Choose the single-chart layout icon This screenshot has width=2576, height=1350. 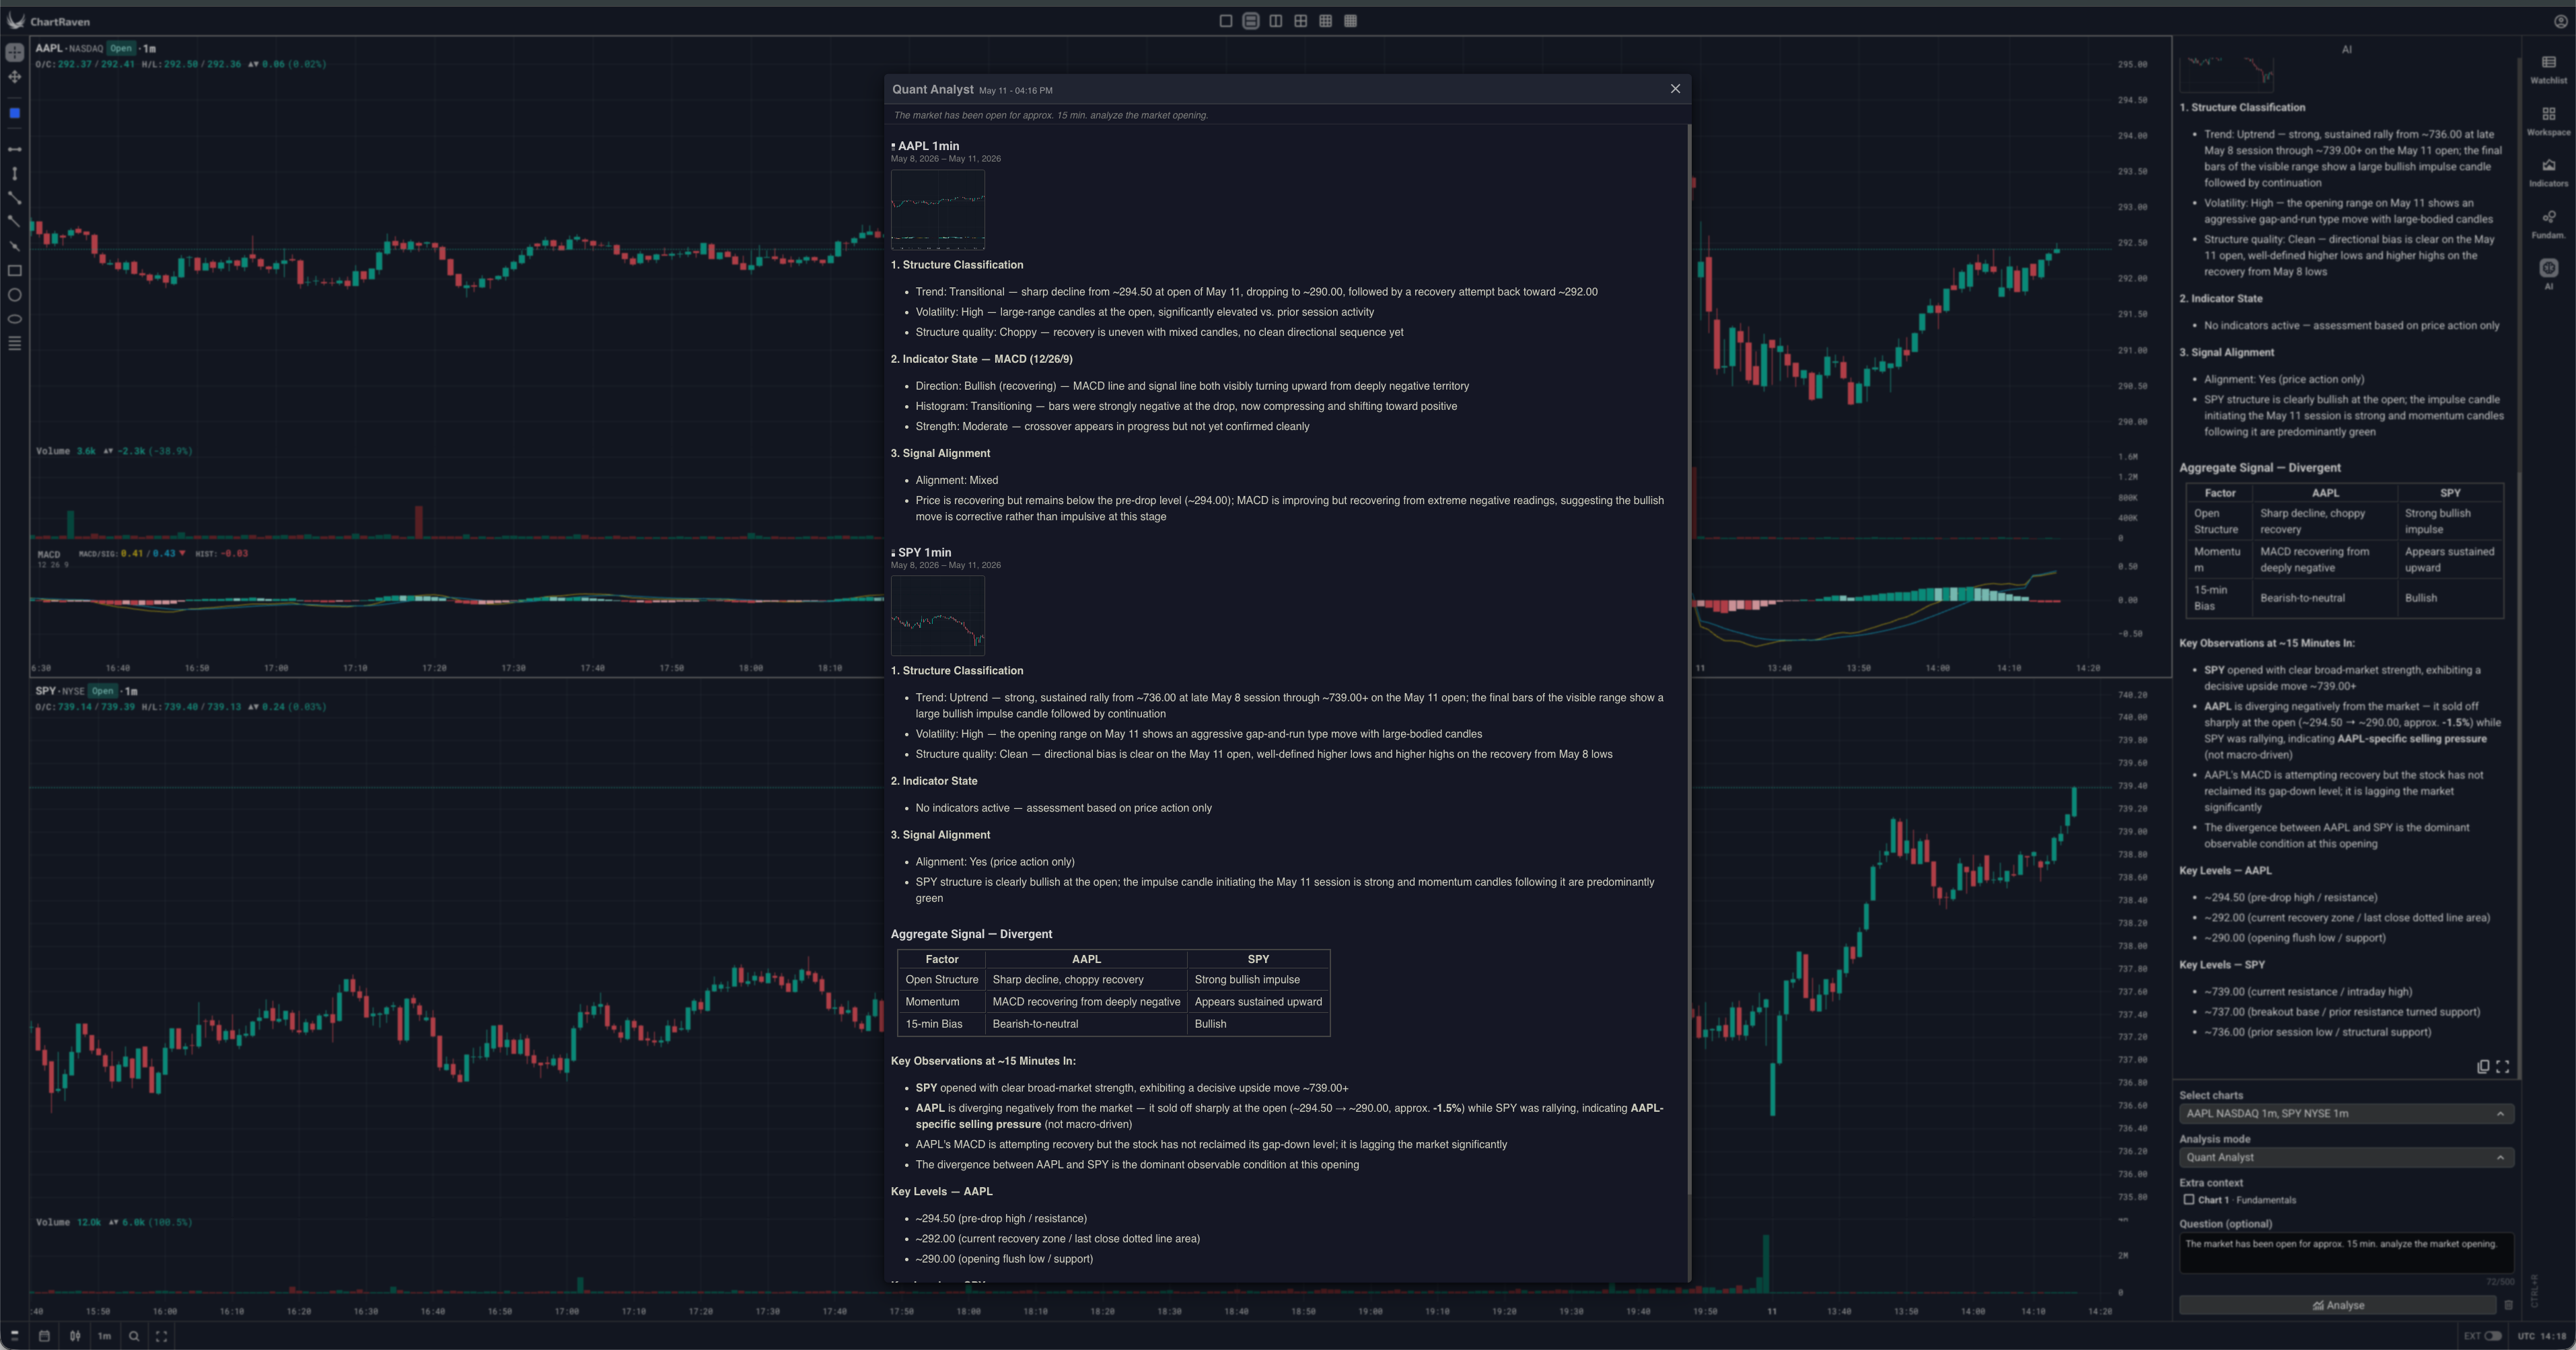point(1226,21)
